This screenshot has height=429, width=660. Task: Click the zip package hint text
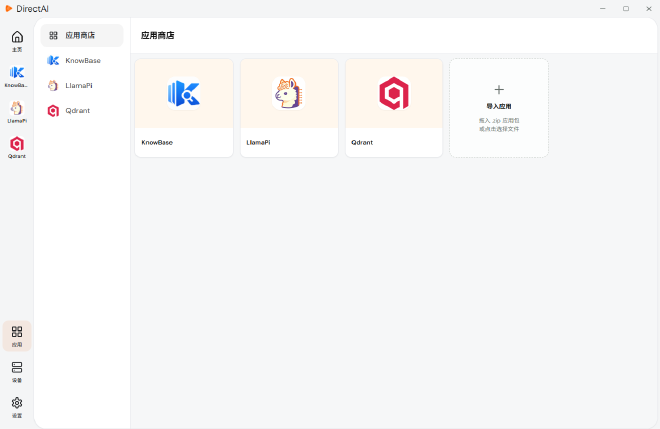tap(499, 125)
